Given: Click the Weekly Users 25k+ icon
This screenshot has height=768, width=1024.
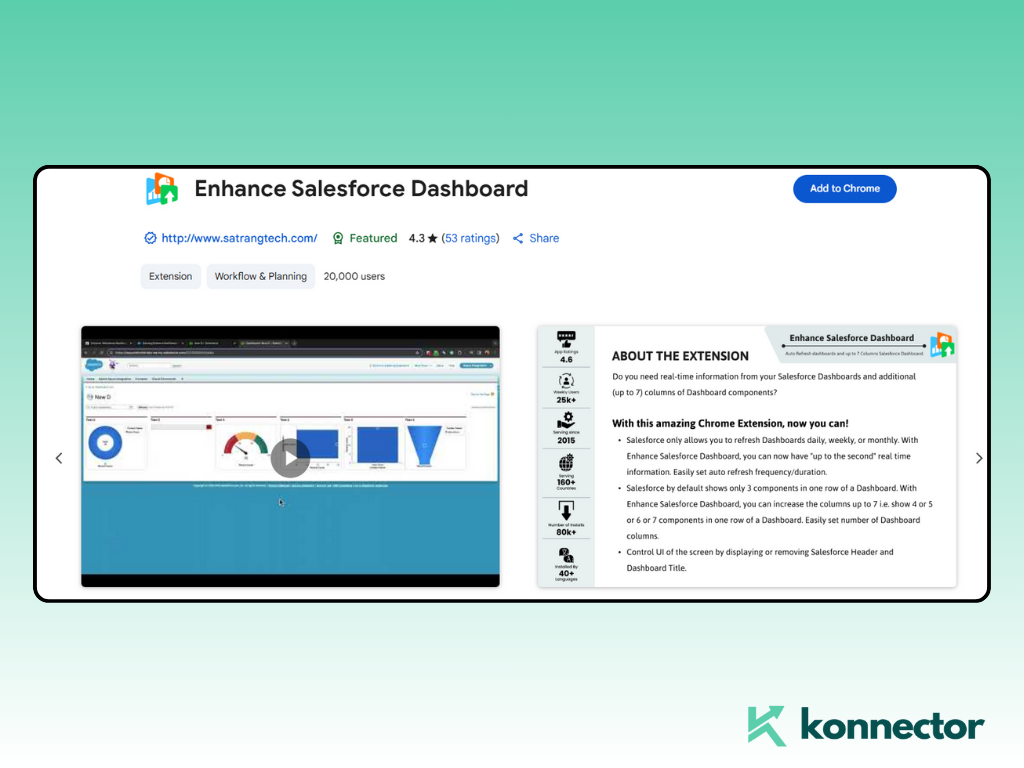Looking at the screenshot, I should point(566,381).
